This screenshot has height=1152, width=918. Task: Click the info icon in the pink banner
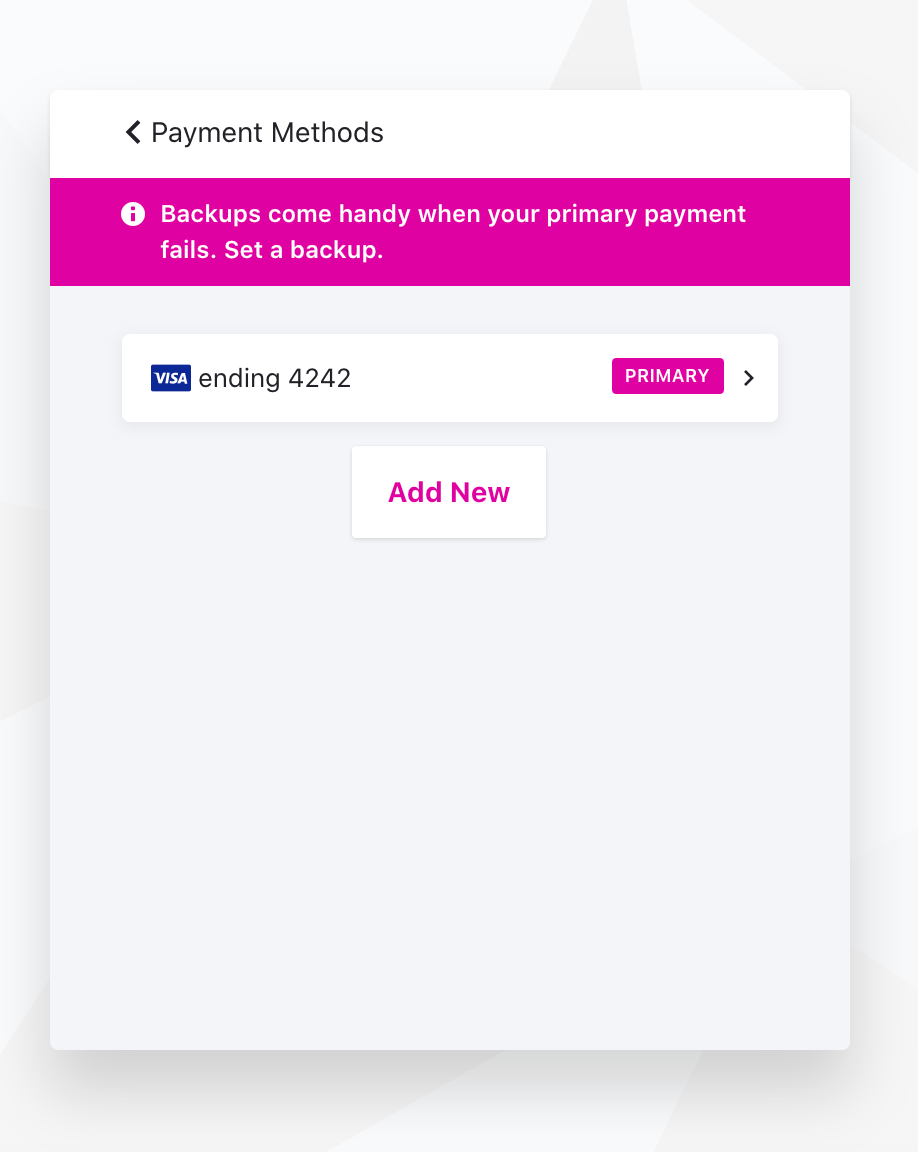(x=133, y=214)
